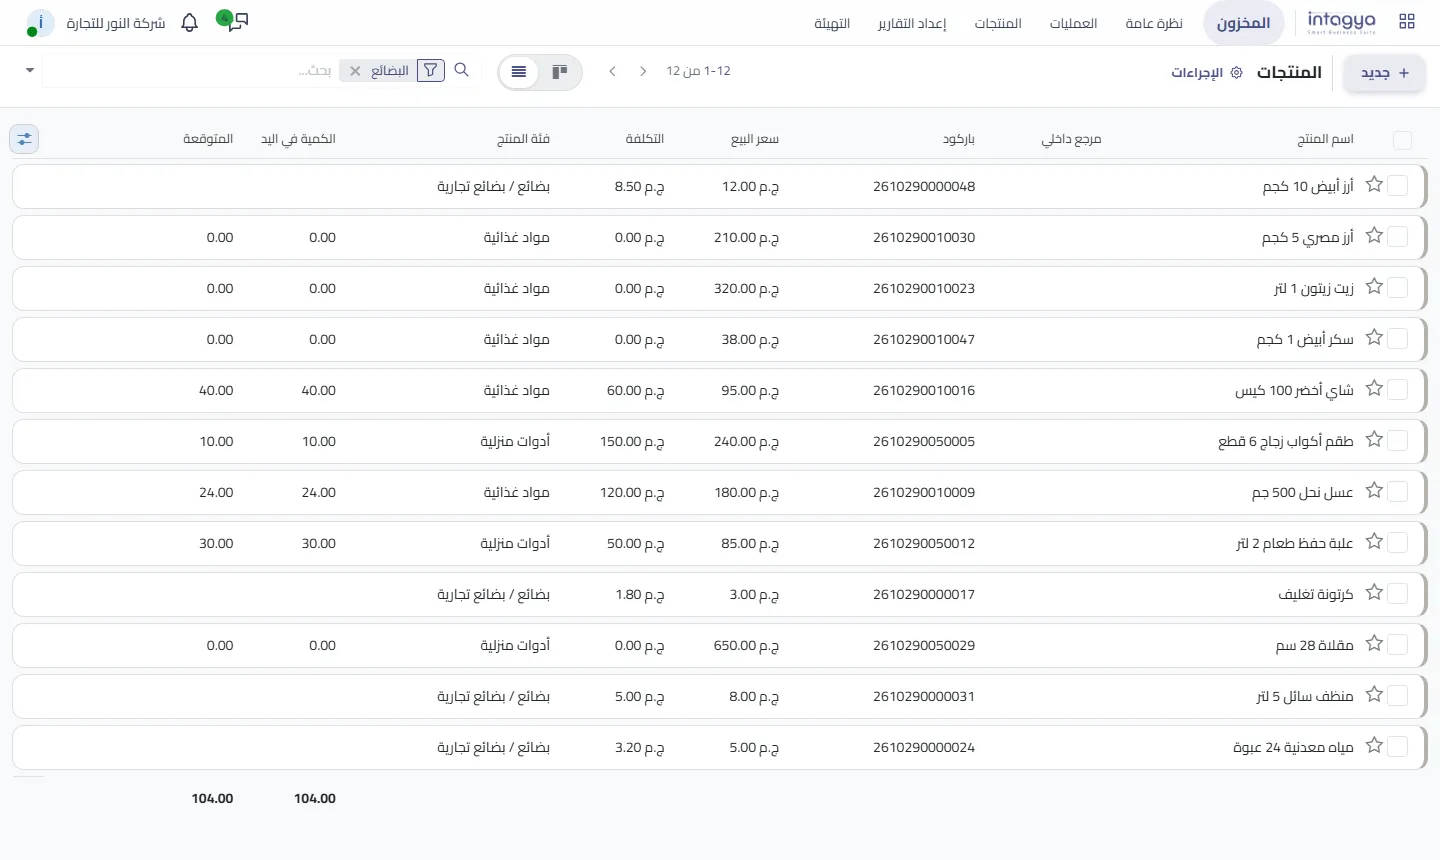Click the شركة النور للتجارة company name
Viewport: 1440px width, 860px height.
116,23
